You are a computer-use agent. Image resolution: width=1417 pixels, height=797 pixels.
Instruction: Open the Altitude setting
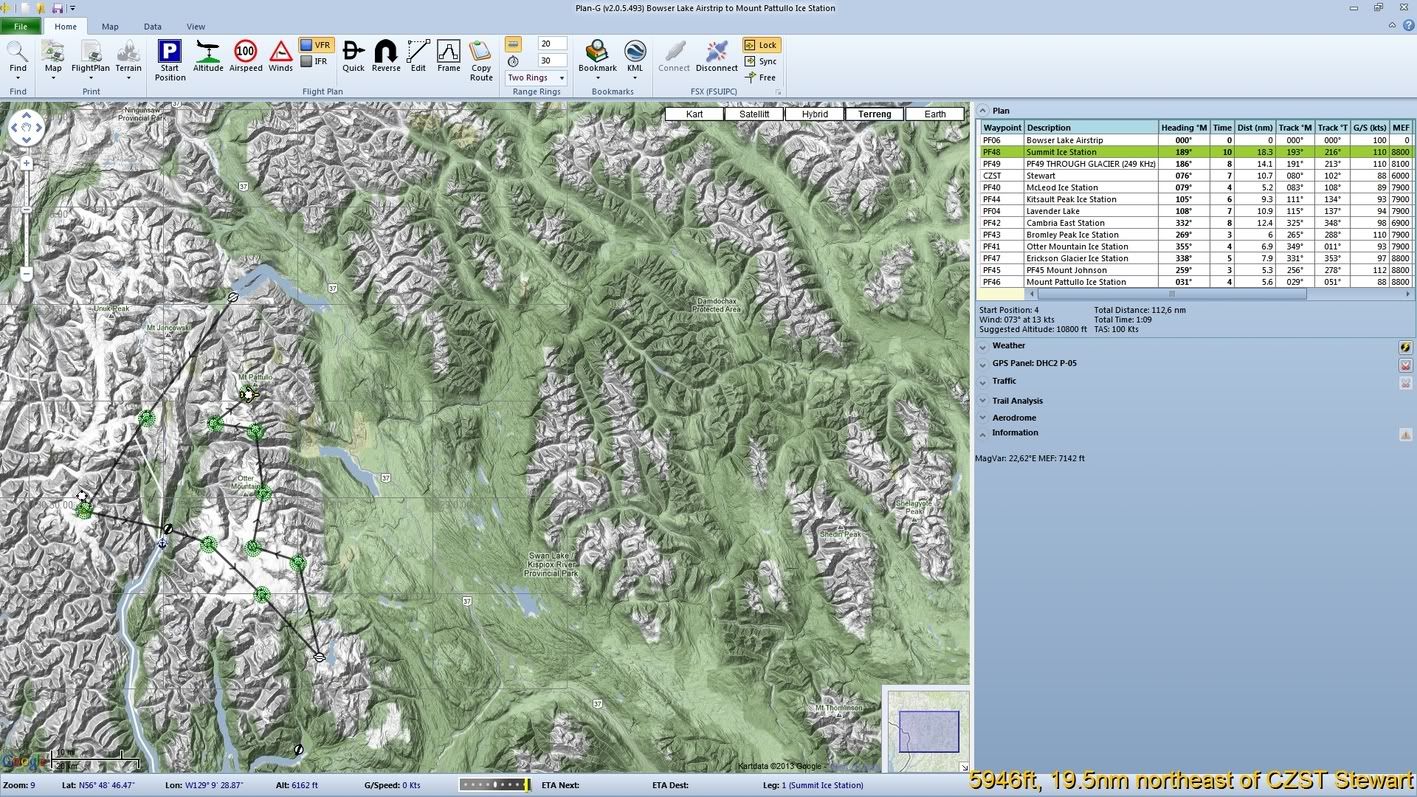pos(208,51)
